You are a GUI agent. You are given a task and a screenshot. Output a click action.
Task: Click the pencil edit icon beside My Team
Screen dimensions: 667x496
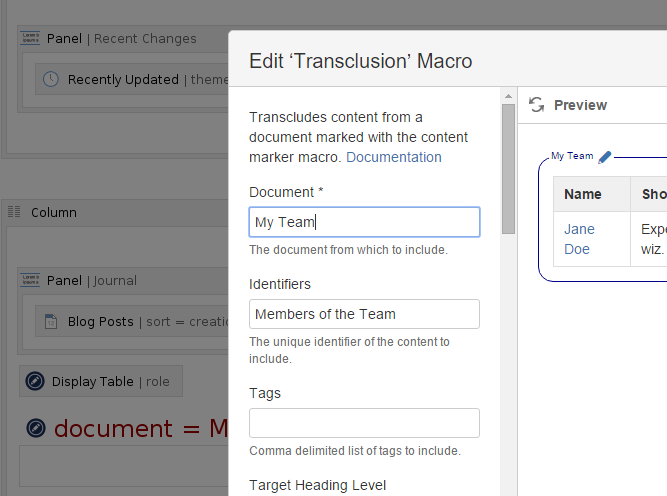[605, 157]
